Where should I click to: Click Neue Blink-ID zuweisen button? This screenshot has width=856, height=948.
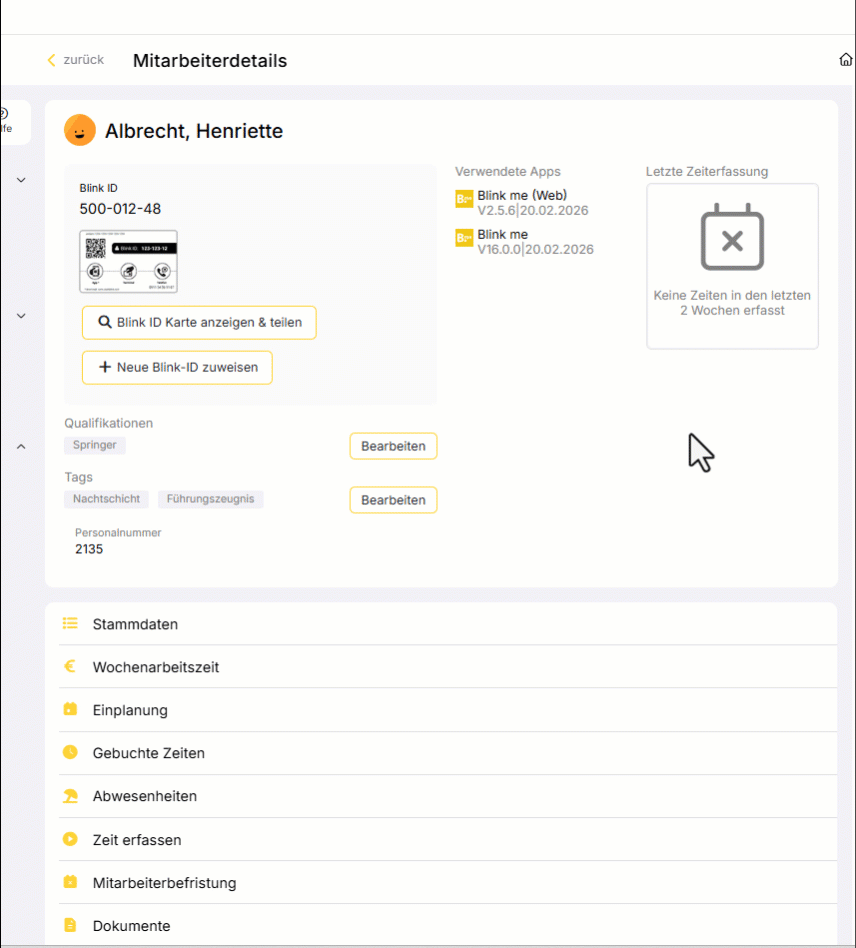click(177, 367)
